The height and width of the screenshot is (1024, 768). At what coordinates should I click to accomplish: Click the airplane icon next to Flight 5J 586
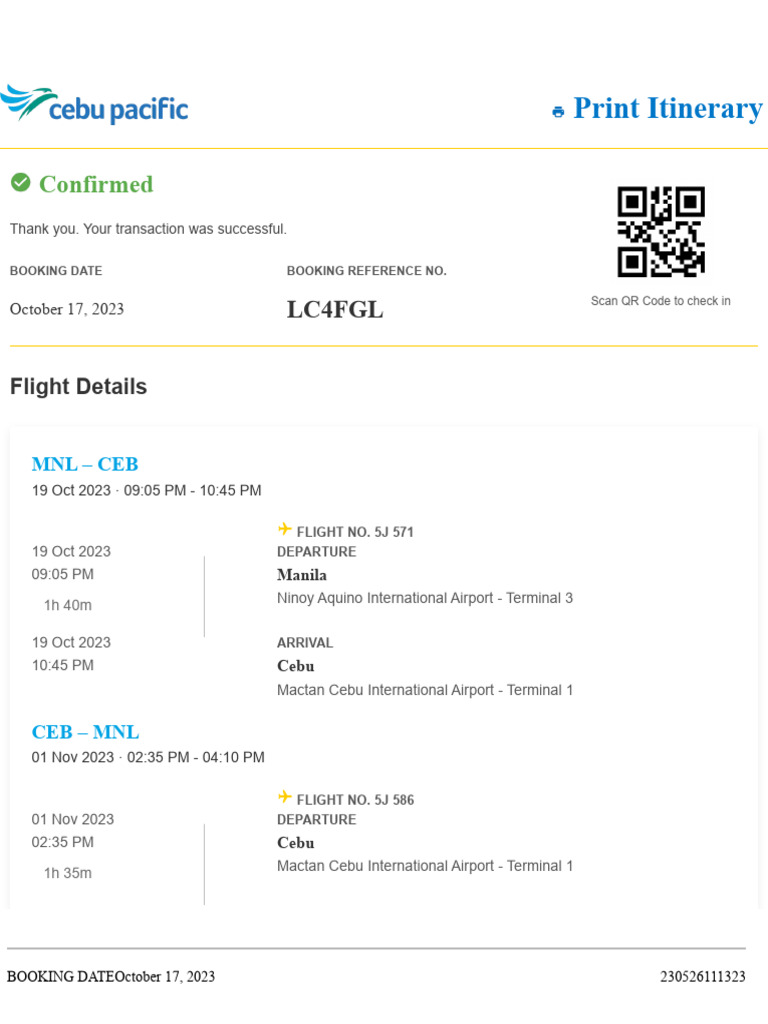click(x=284, y=797)
